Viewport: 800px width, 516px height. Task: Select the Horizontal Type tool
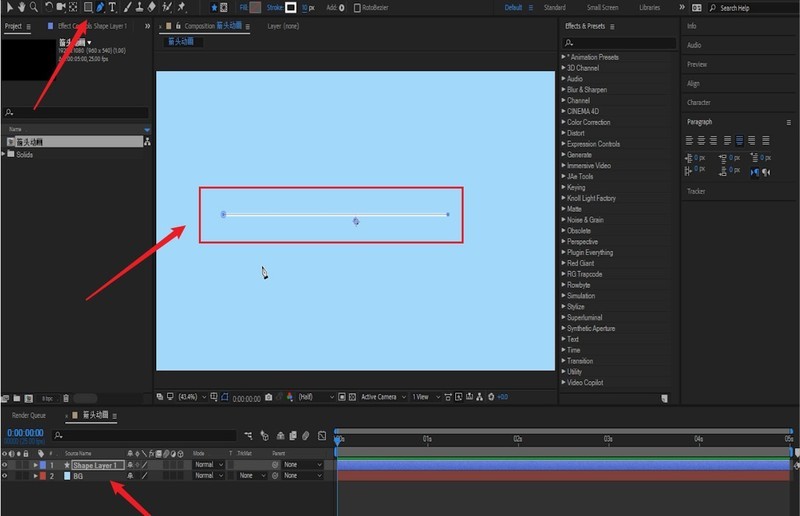(112, 7)
